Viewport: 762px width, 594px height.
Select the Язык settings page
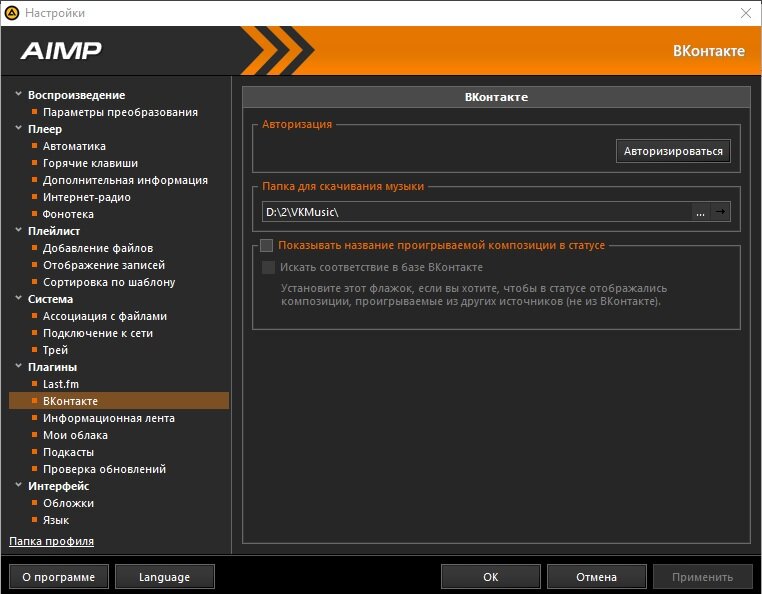pos(55,521)
